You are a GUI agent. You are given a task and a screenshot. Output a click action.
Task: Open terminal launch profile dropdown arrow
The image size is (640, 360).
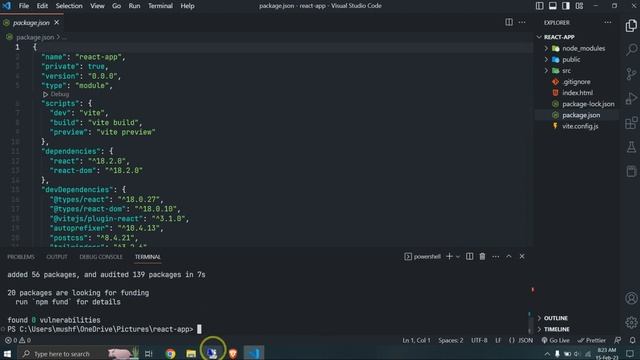coord(458,257)
